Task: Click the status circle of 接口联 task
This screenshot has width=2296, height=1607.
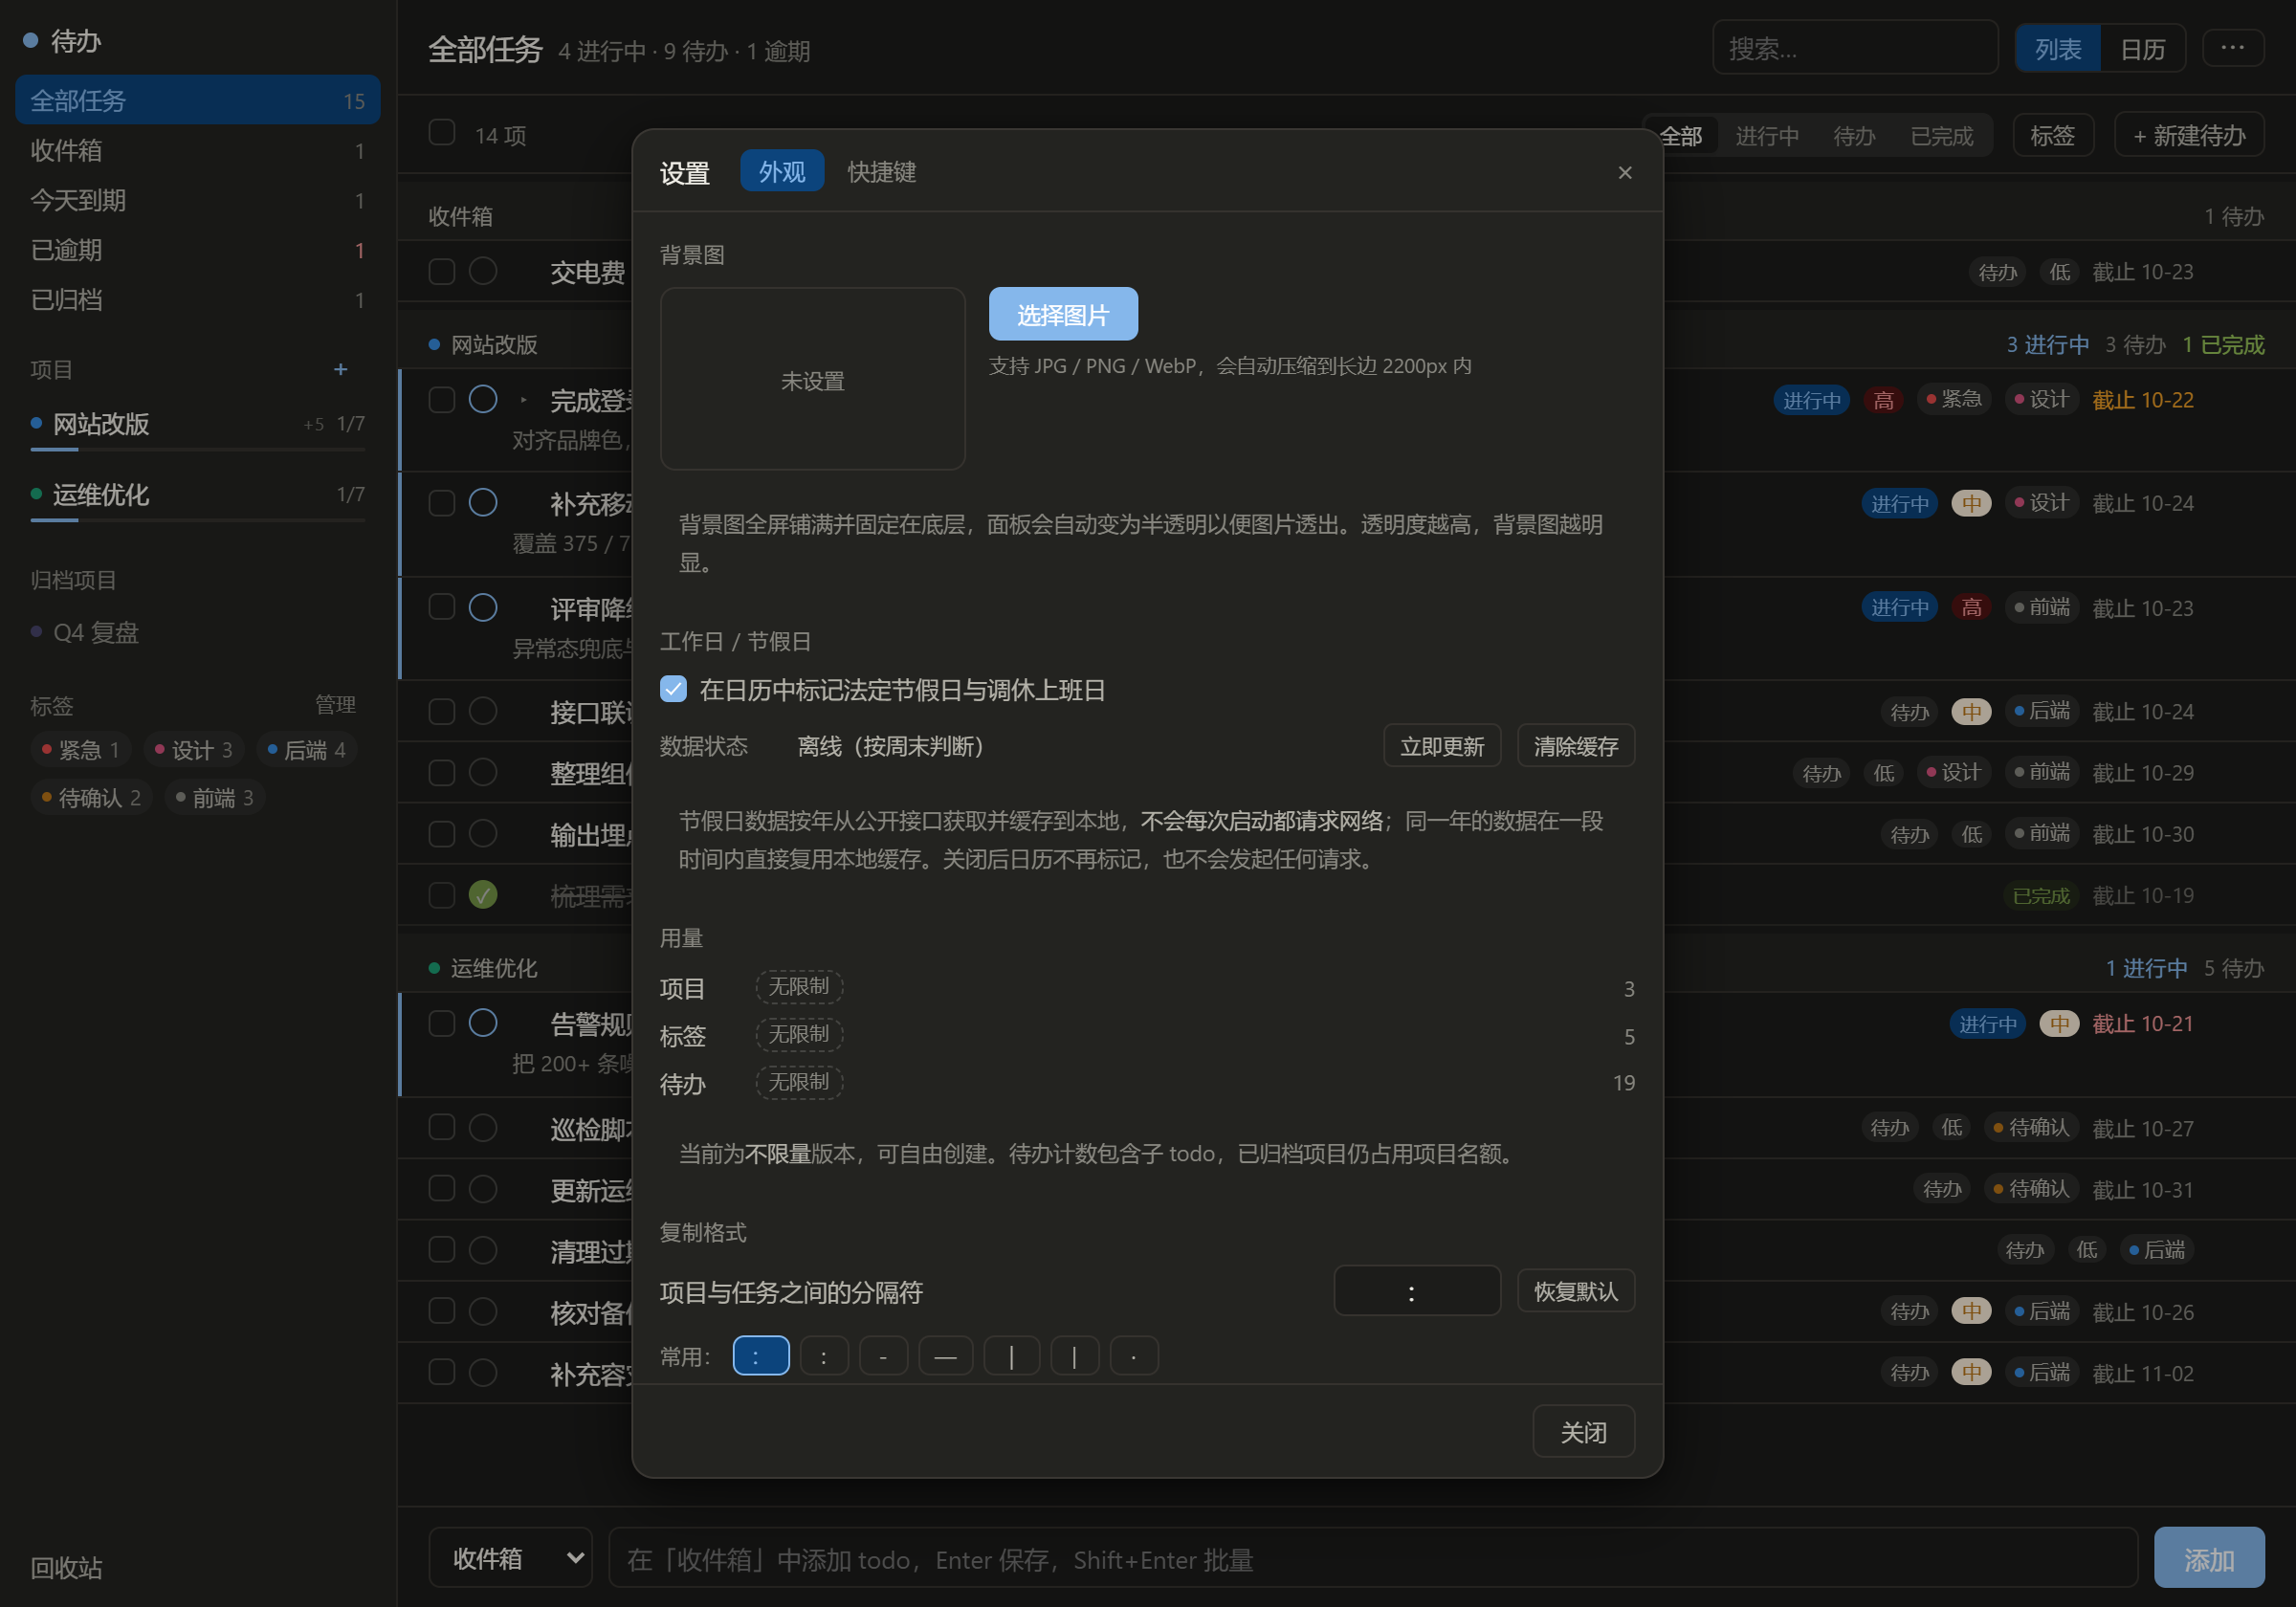Action: point(483,711)
